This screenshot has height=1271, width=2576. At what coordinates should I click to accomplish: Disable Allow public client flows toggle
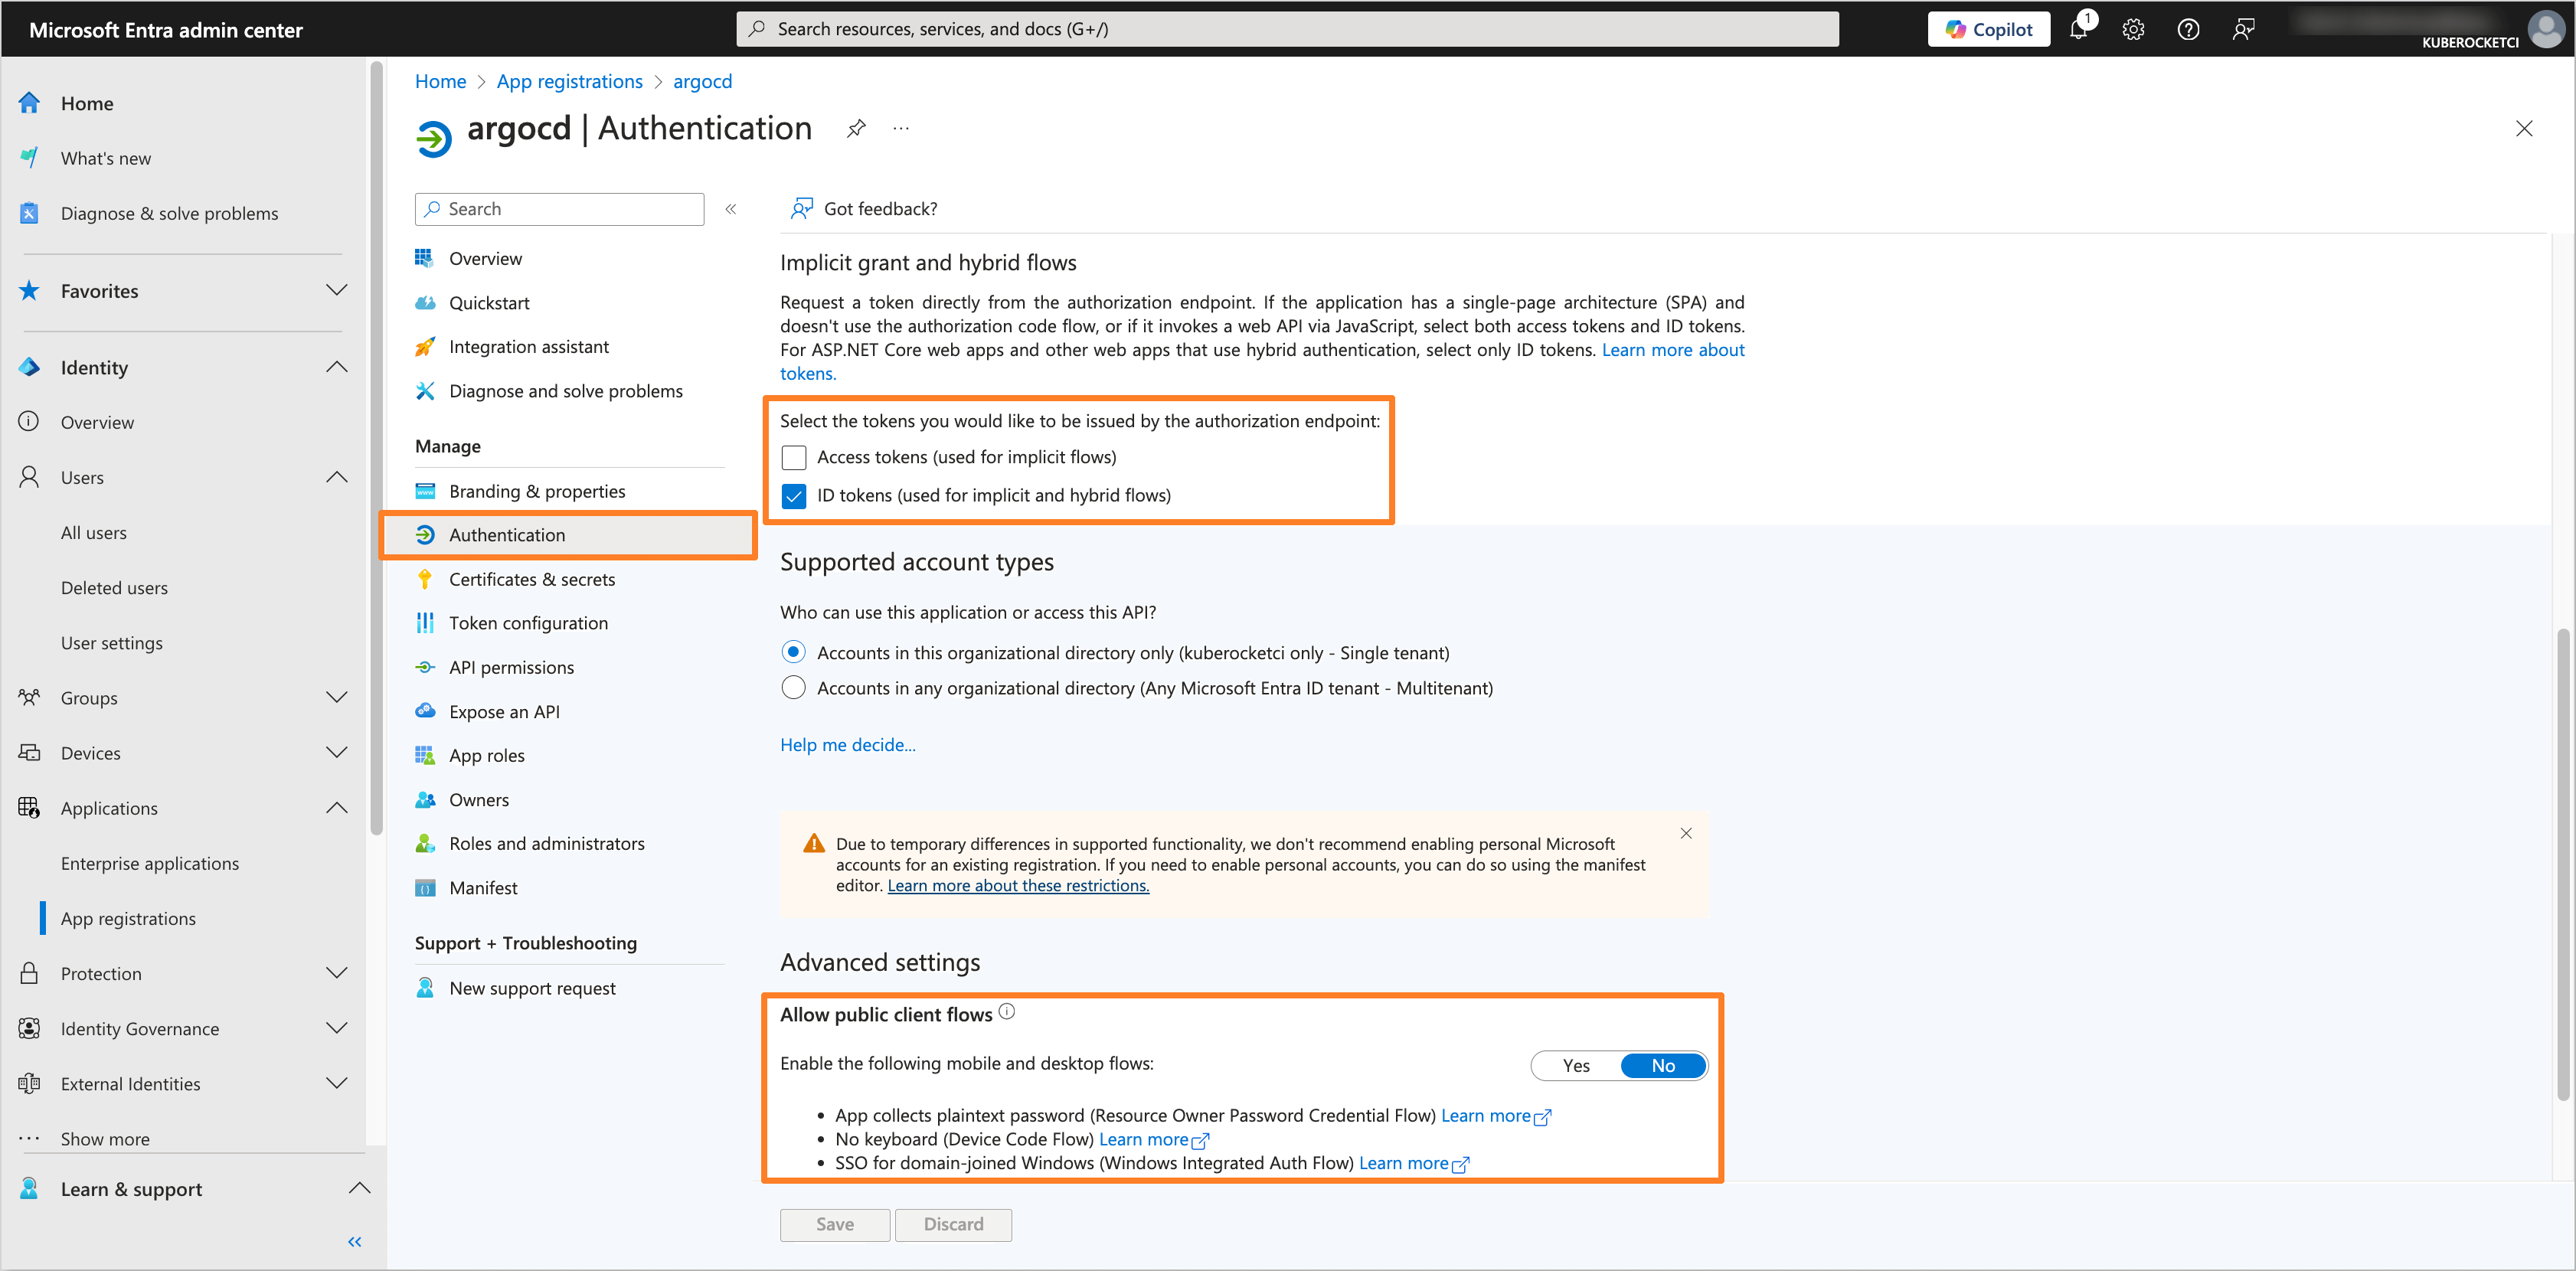(x=1662, y=1066)
